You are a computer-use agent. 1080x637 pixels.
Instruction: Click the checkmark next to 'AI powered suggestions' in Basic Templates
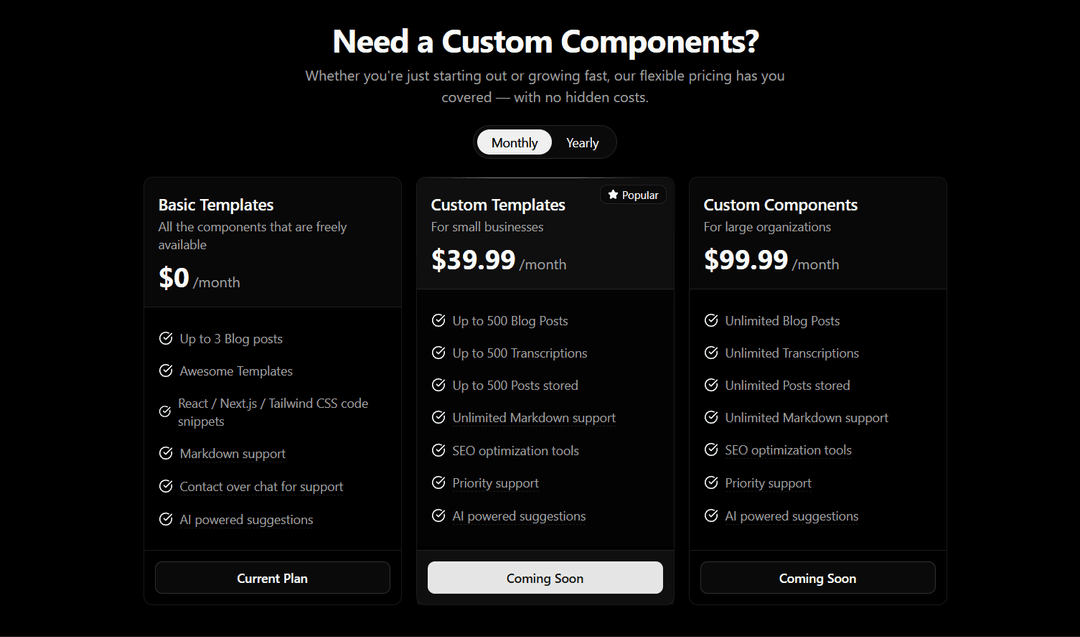coord(165,519)
